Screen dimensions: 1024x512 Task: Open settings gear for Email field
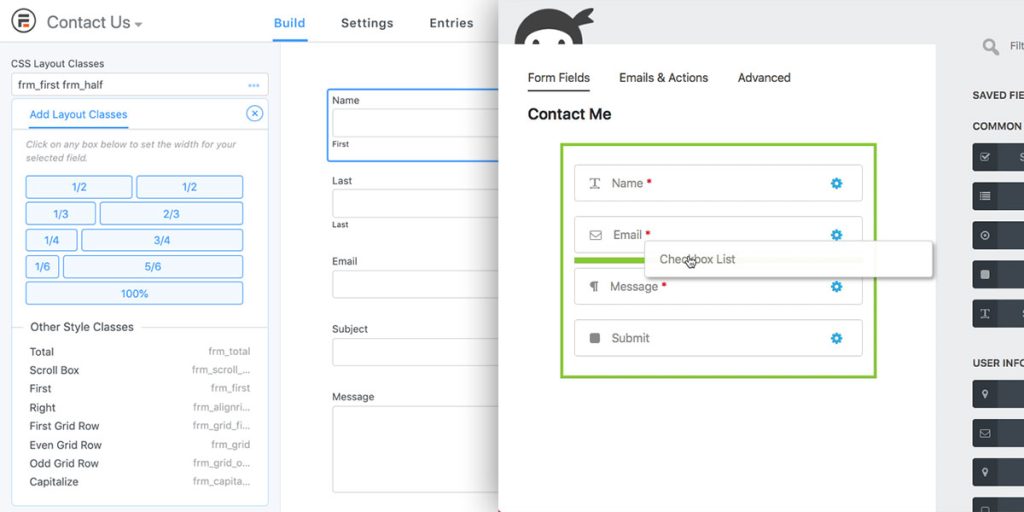[x=836, y=235]
